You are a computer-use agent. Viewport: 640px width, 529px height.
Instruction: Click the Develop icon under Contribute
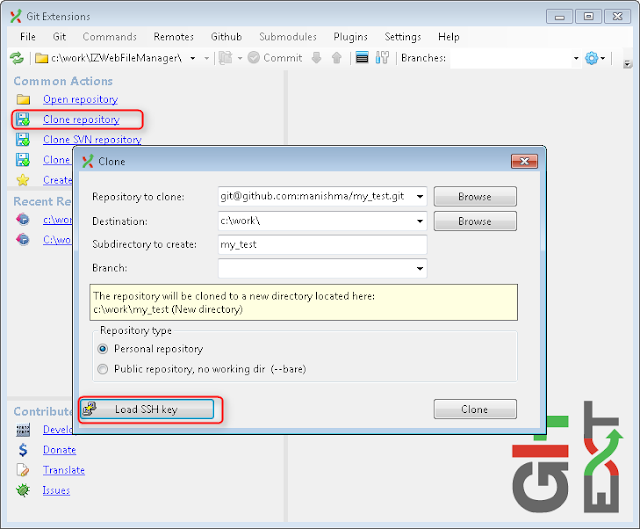23,430
